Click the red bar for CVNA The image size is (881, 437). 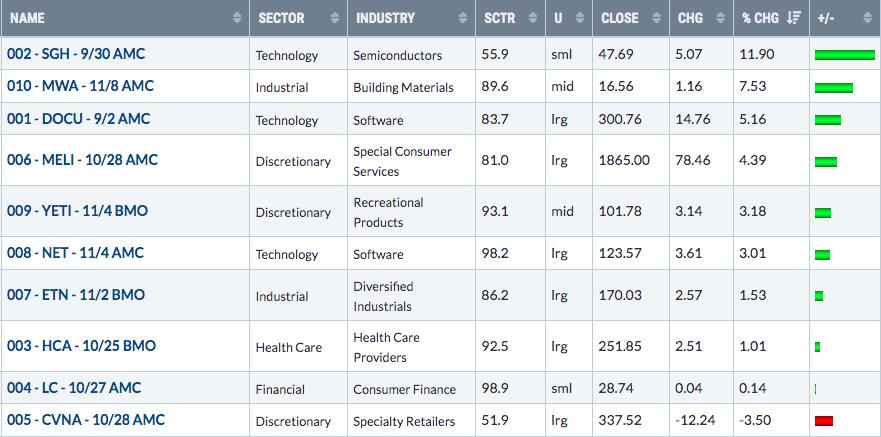[x=824, y=421]
